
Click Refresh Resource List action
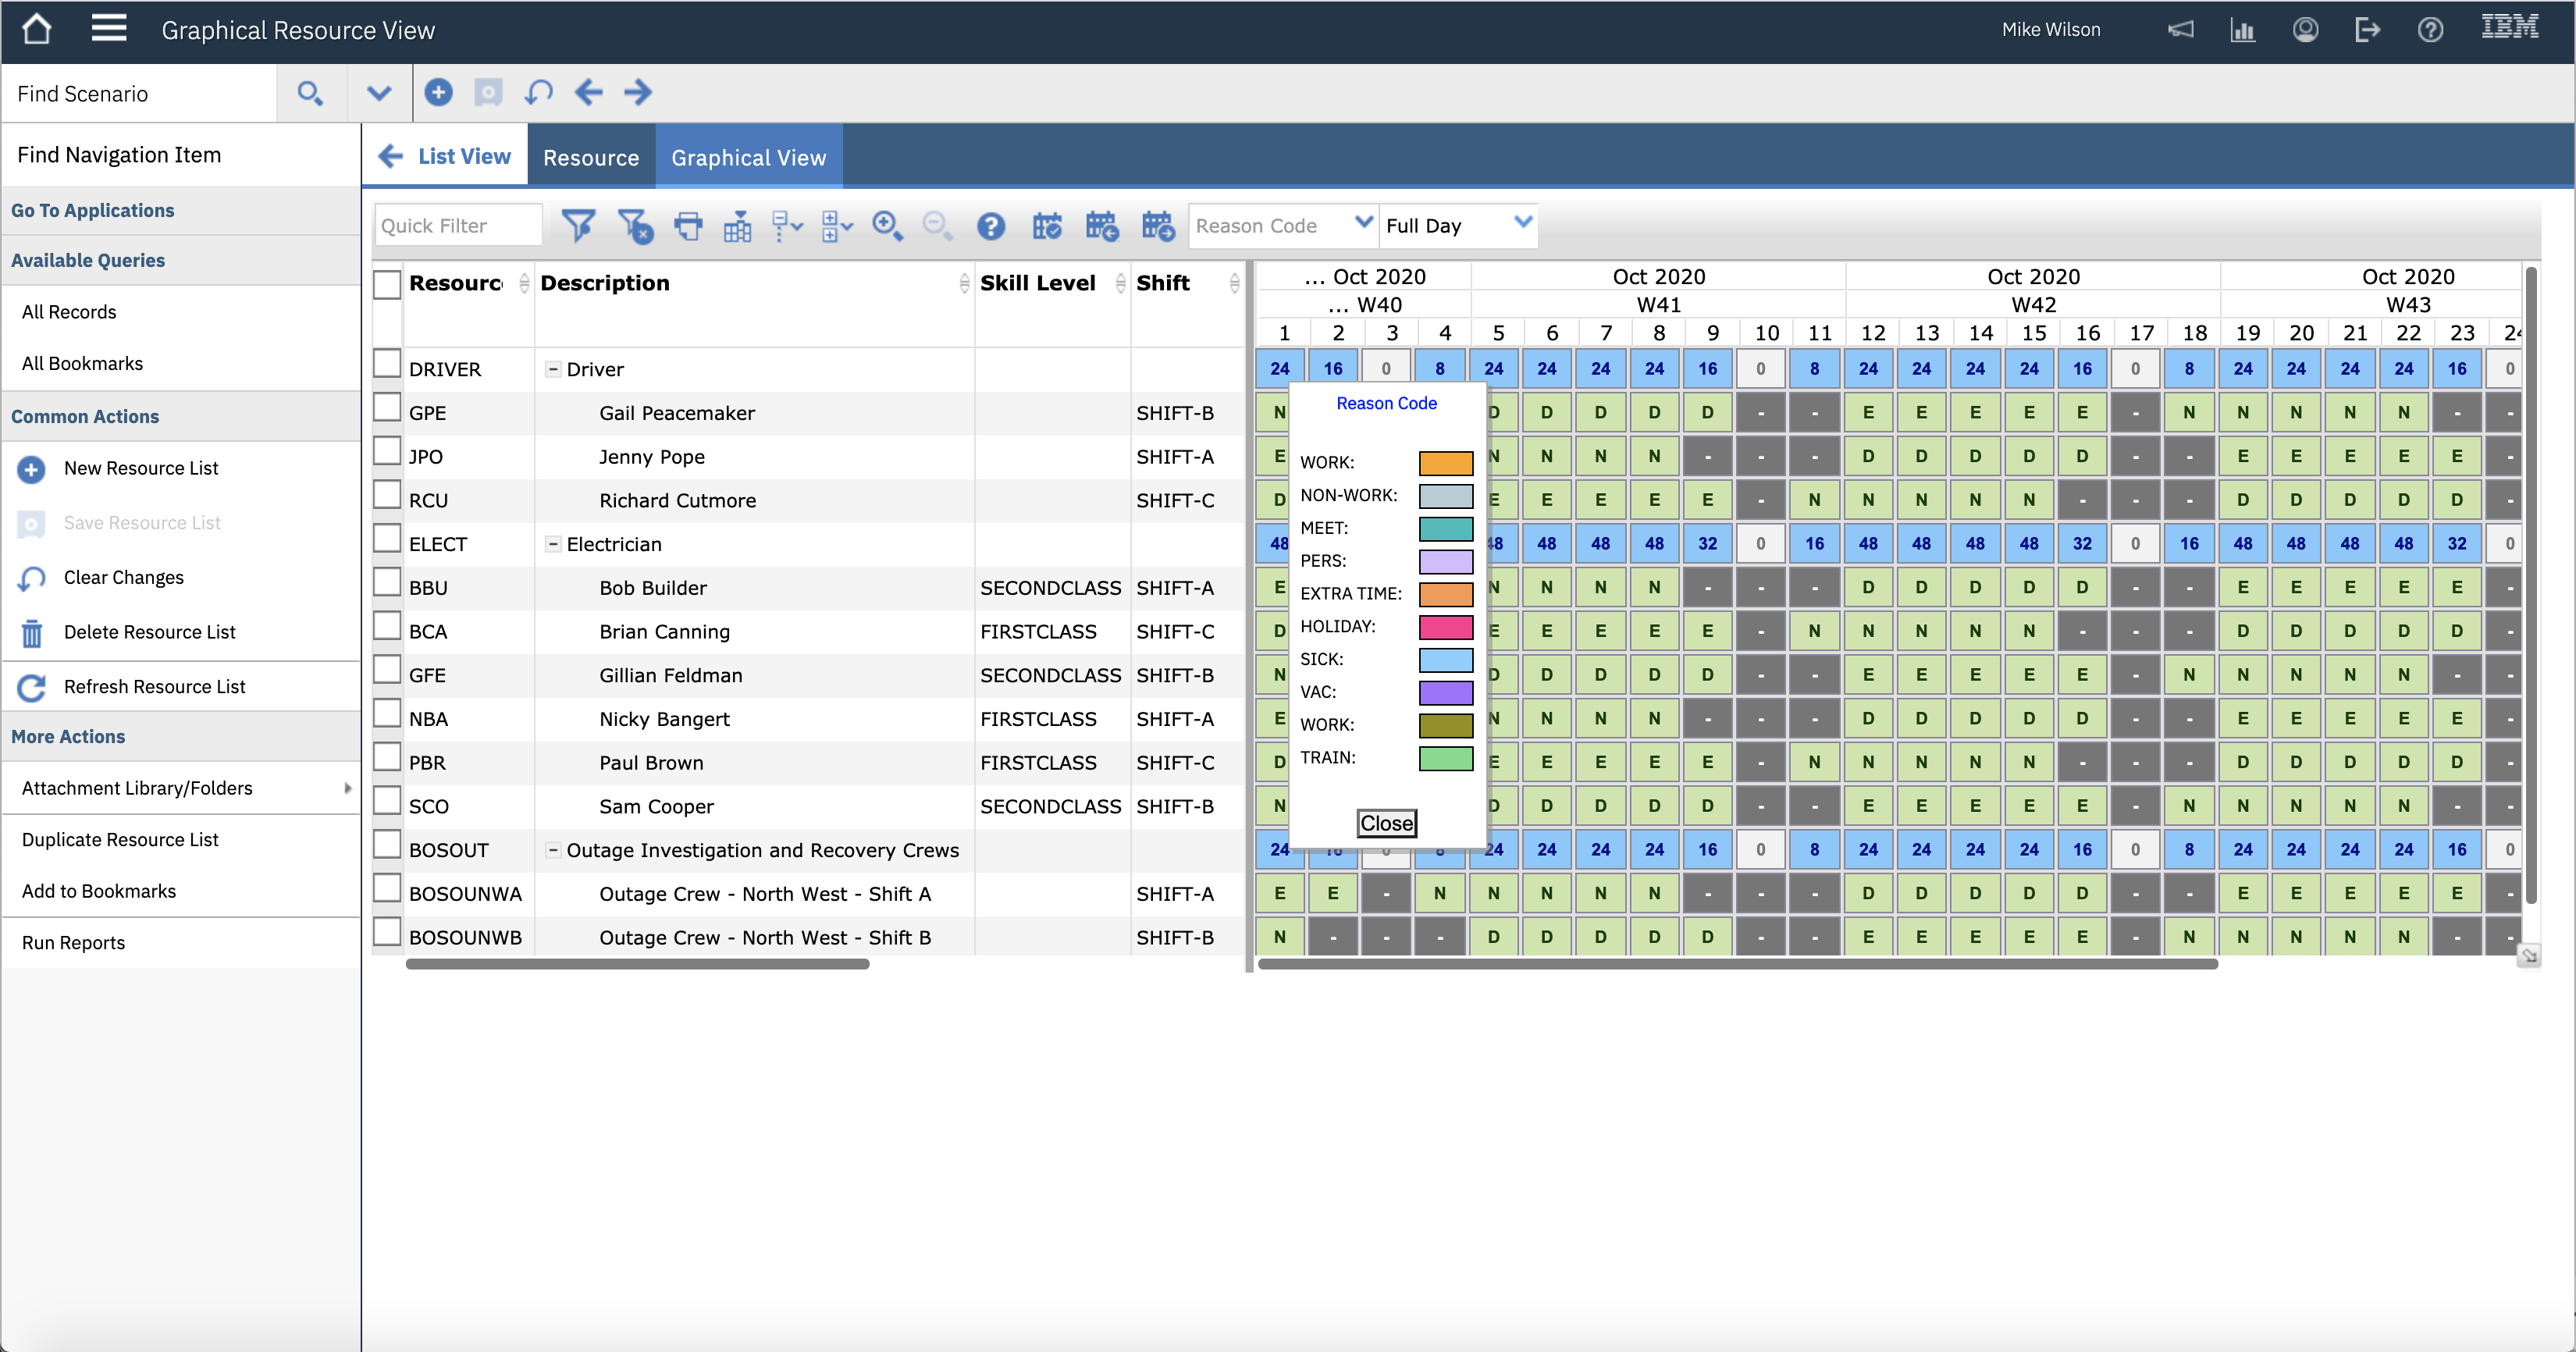(154, 686)
